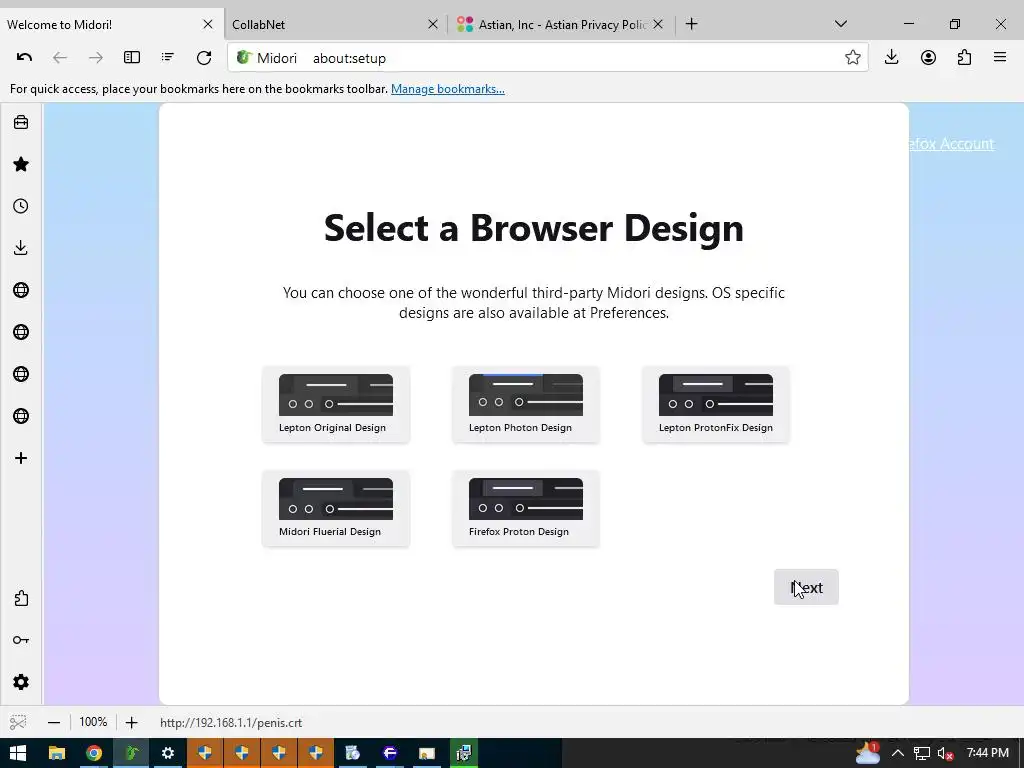Toggle the sidebar view button in toolbar
Image resolution: width=1024 pixels, height=768 pixels.
pyautogui.click(x=132, y=57)
